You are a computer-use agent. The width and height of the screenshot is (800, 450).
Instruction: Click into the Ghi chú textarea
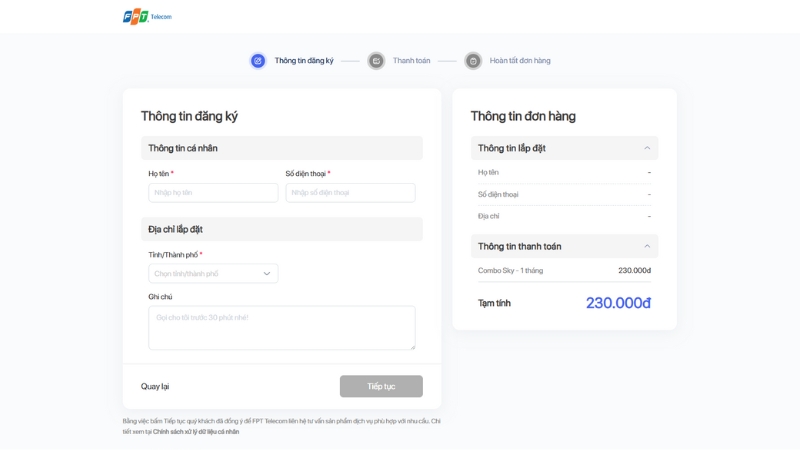click(x=281, y=328)
